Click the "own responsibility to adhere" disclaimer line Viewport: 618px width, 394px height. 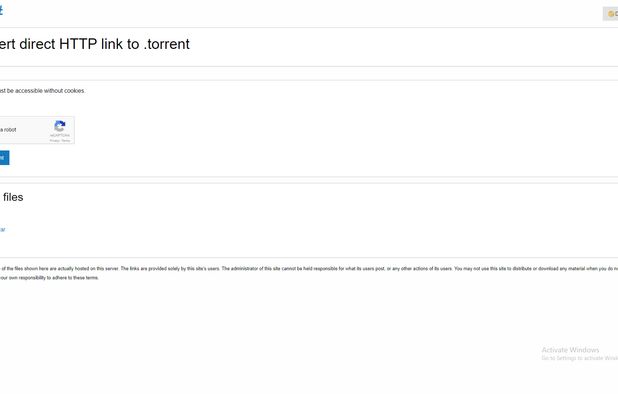coord(49,278)
